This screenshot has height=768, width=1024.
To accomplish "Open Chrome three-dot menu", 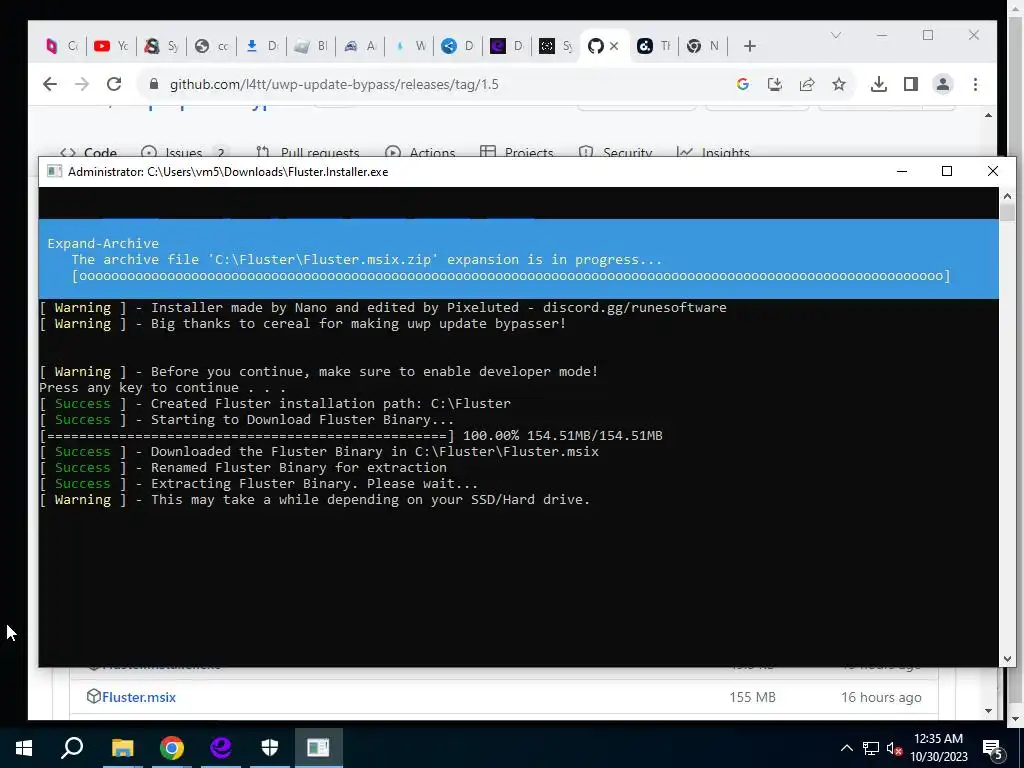I will pos(975,84).
